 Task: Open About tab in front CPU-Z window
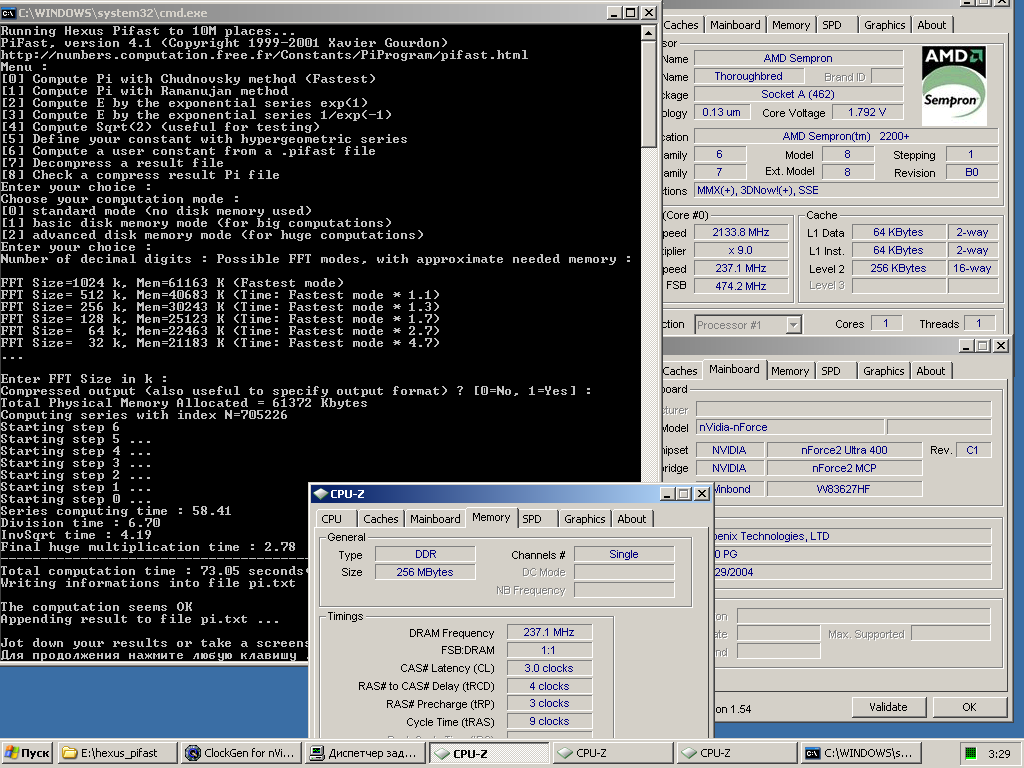pyautogui.click(x=632, y=519)
